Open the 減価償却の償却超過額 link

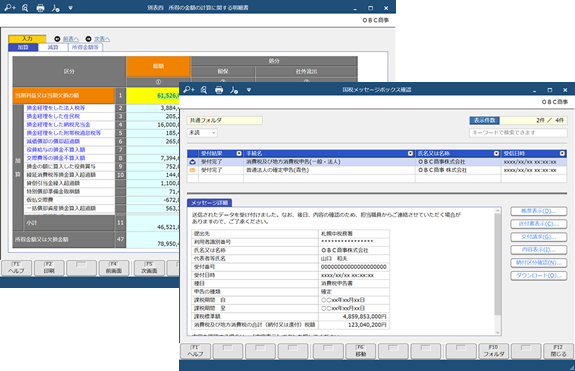tap(53, 142)
